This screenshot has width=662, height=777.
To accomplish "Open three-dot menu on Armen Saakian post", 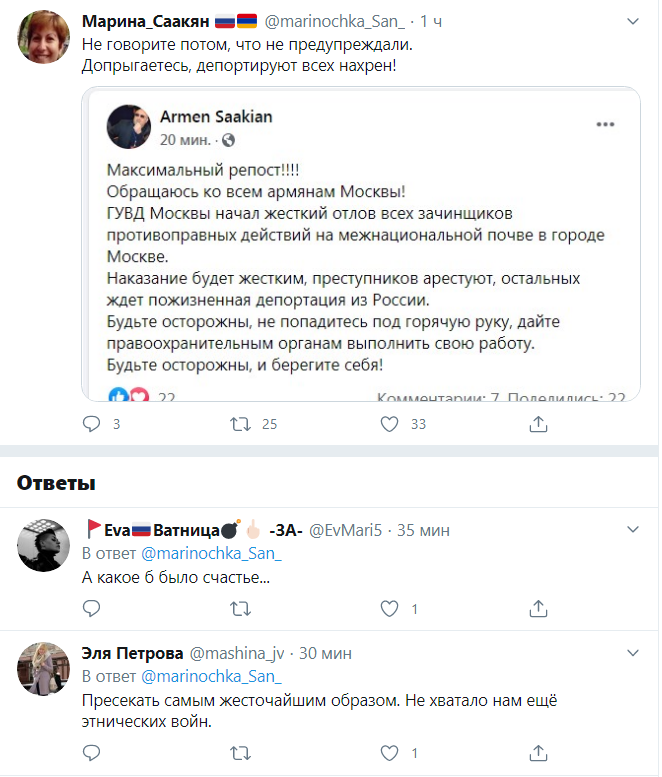I will click(605, 124).
